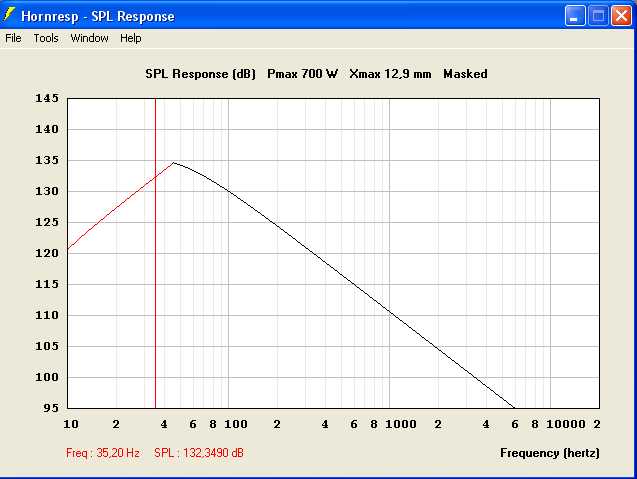Click the 'Freq : 35,20 Hz' readout
The width and height of the screenshot is (637, 479).
point(103,453)
